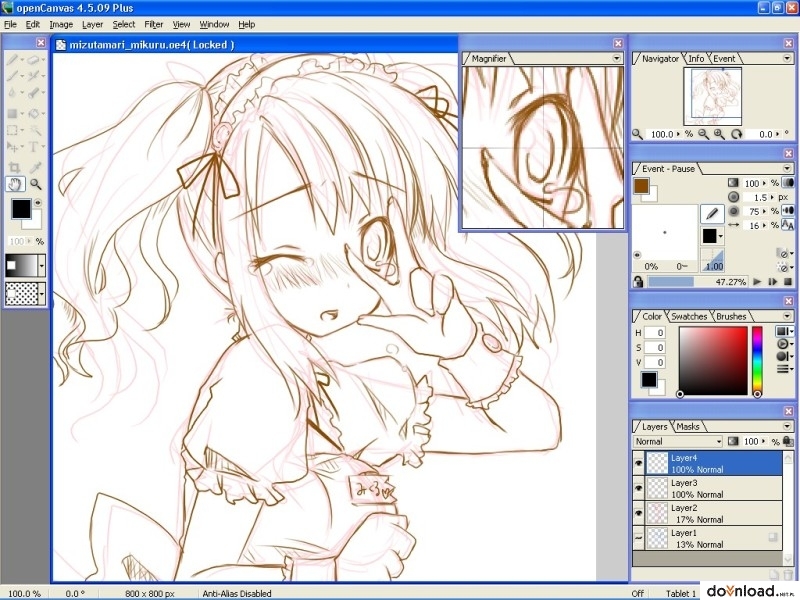This screenshot has height=600, width=800.
Task: Switch to the Brushes tab
Action: 731,316
